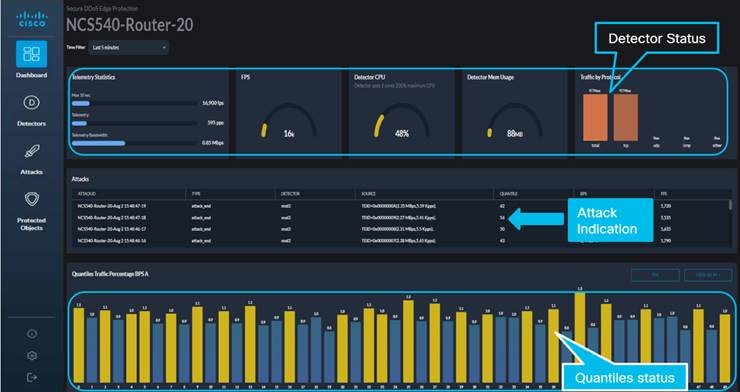Open the Time Filter 'Last 5 minutes' dropdown
This screenshot has height=392, width=740.
(128, 48)
